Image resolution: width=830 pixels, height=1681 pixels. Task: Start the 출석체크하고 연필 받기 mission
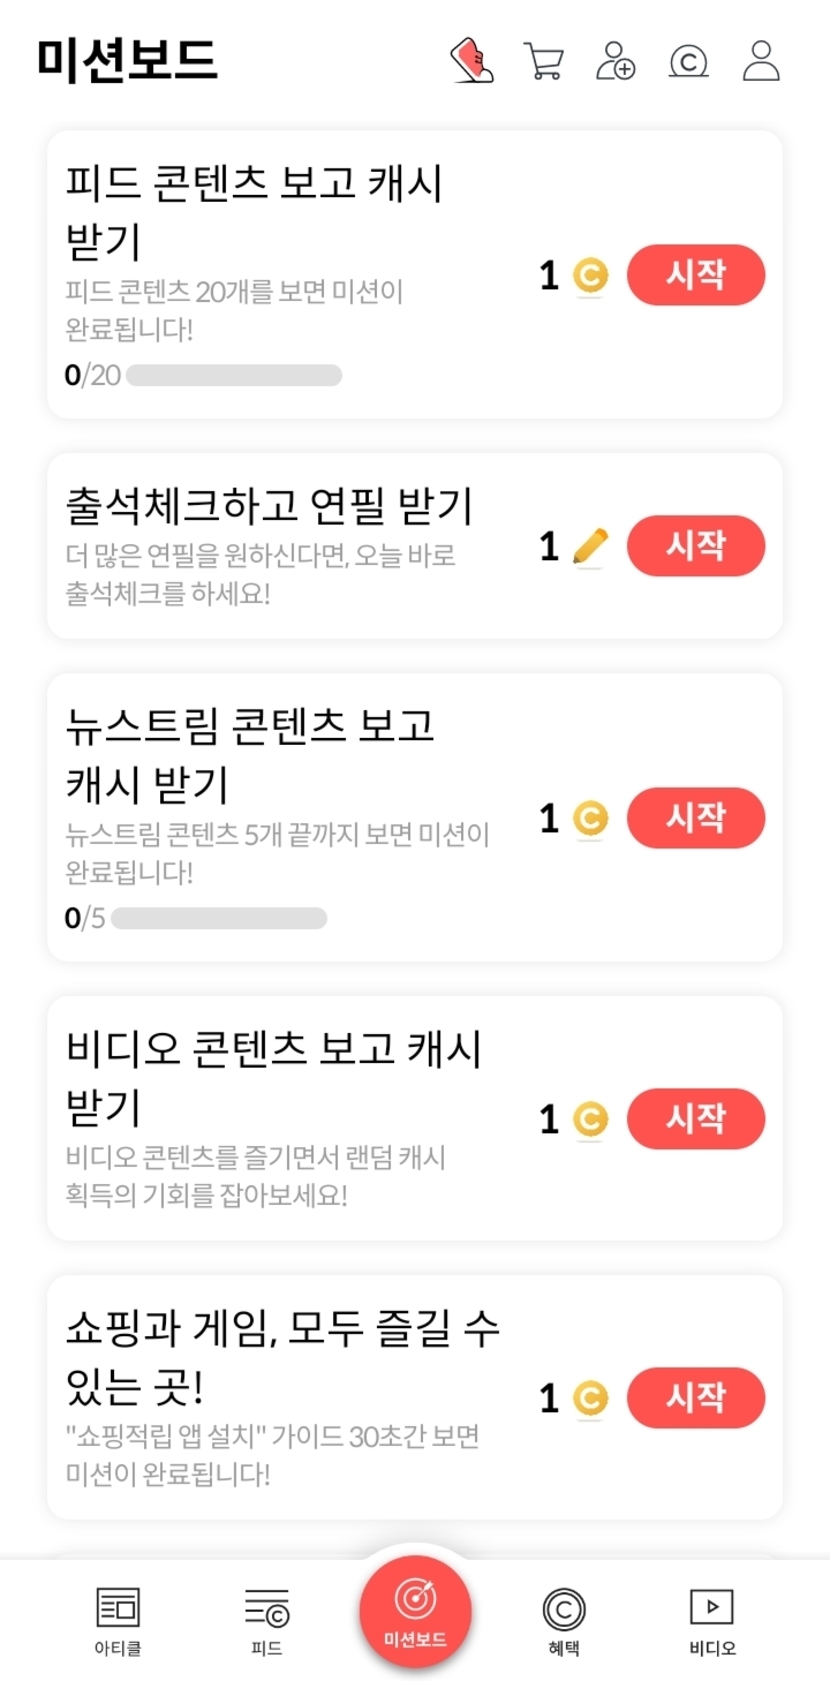coord(696,545)
